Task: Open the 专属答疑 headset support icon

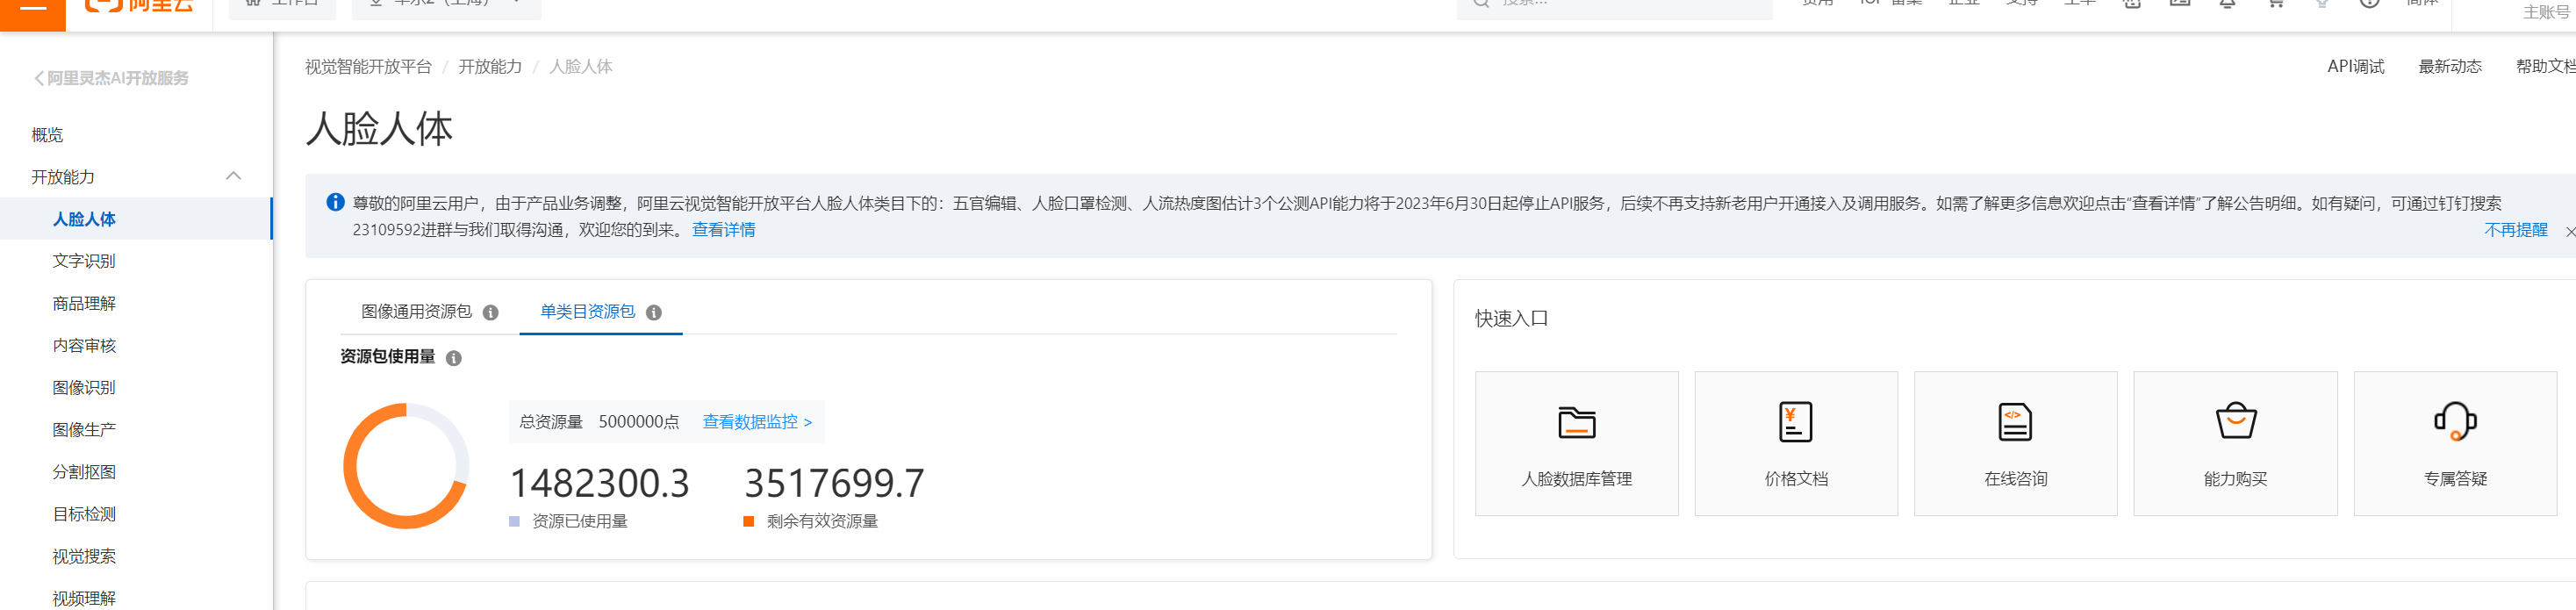Action: click(2455, 421)
